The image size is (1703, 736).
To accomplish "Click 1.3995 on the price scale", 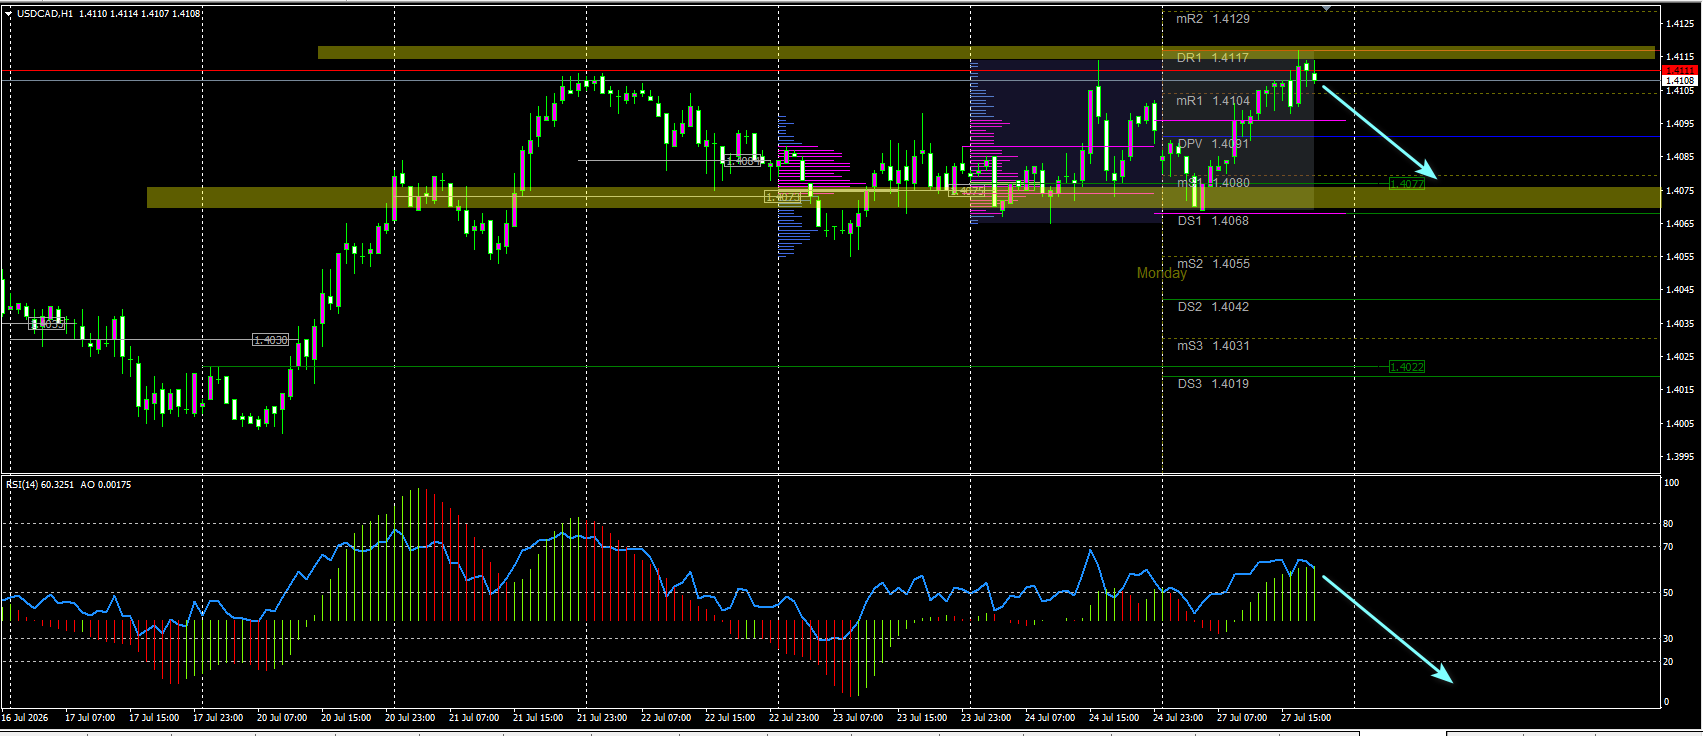I will [1679, 457].
